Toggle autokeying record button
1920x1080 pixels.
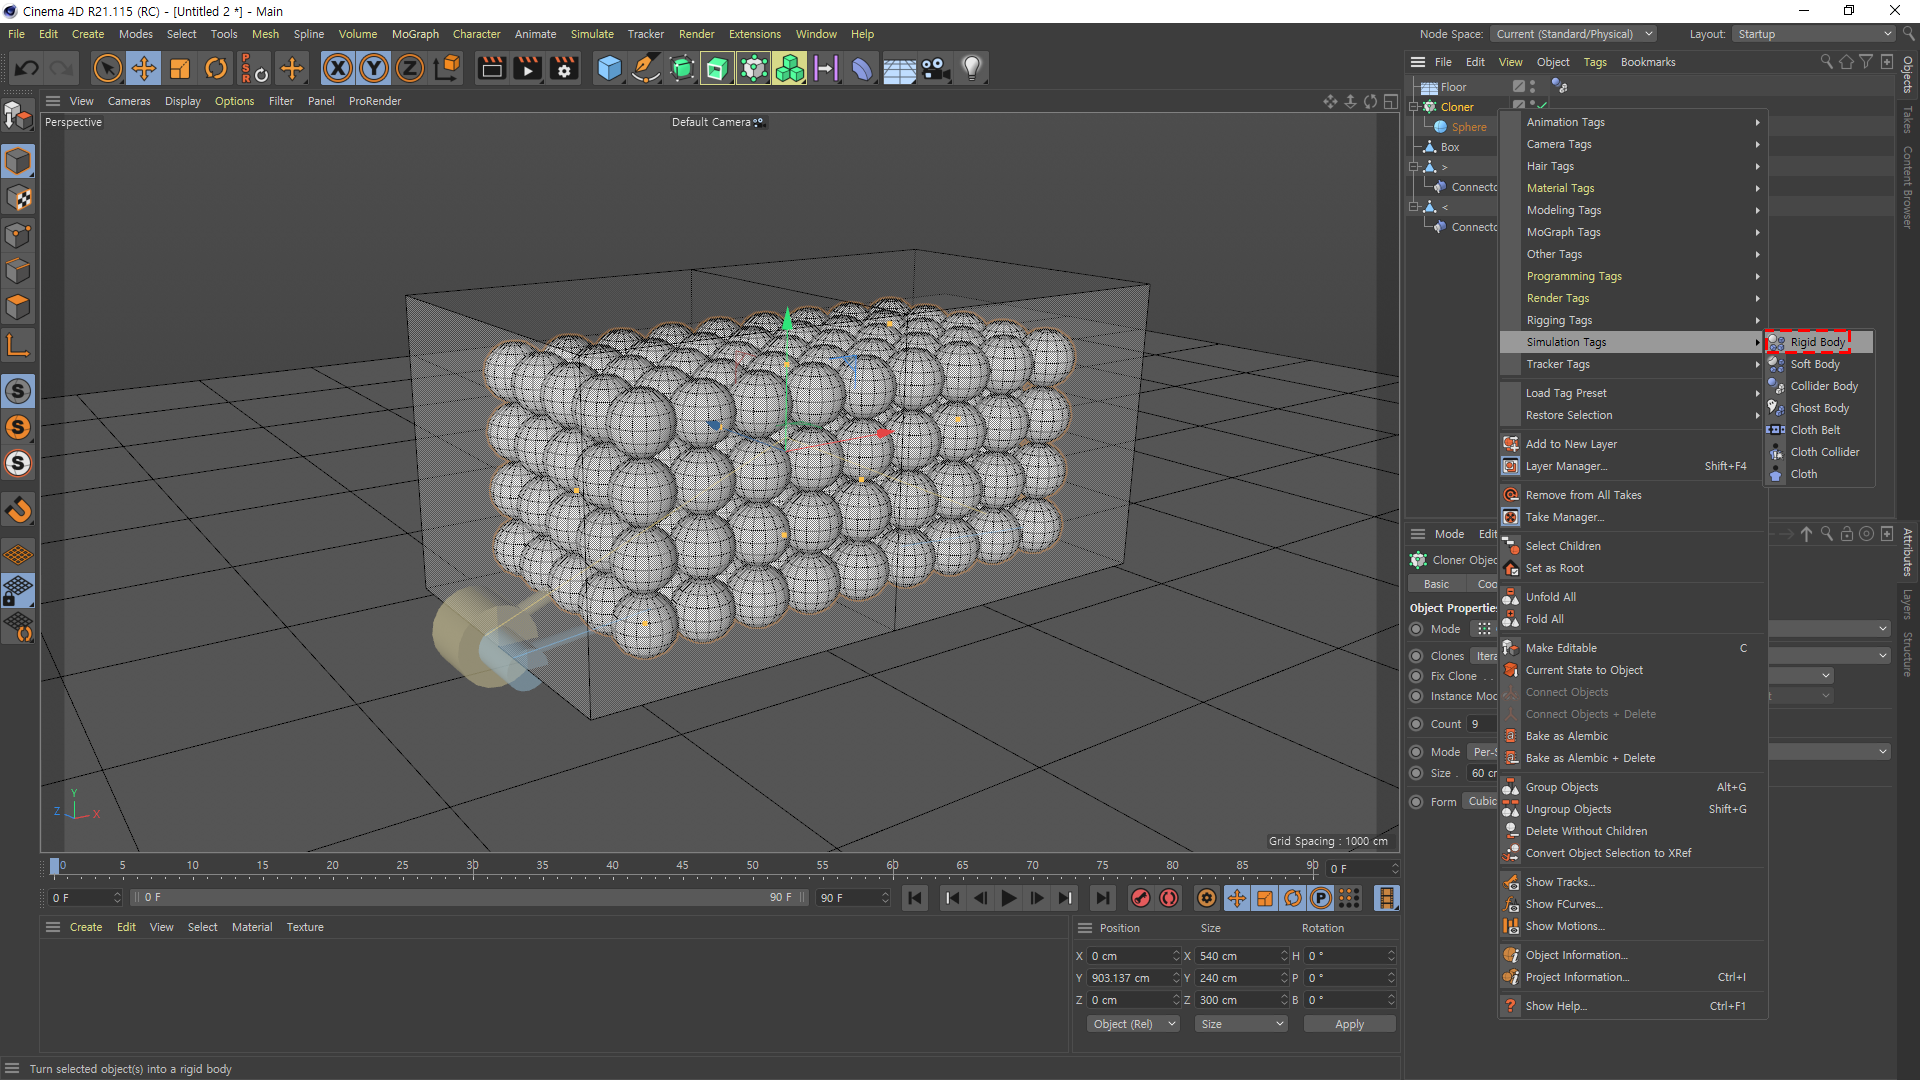click(x=1169, y=898)
